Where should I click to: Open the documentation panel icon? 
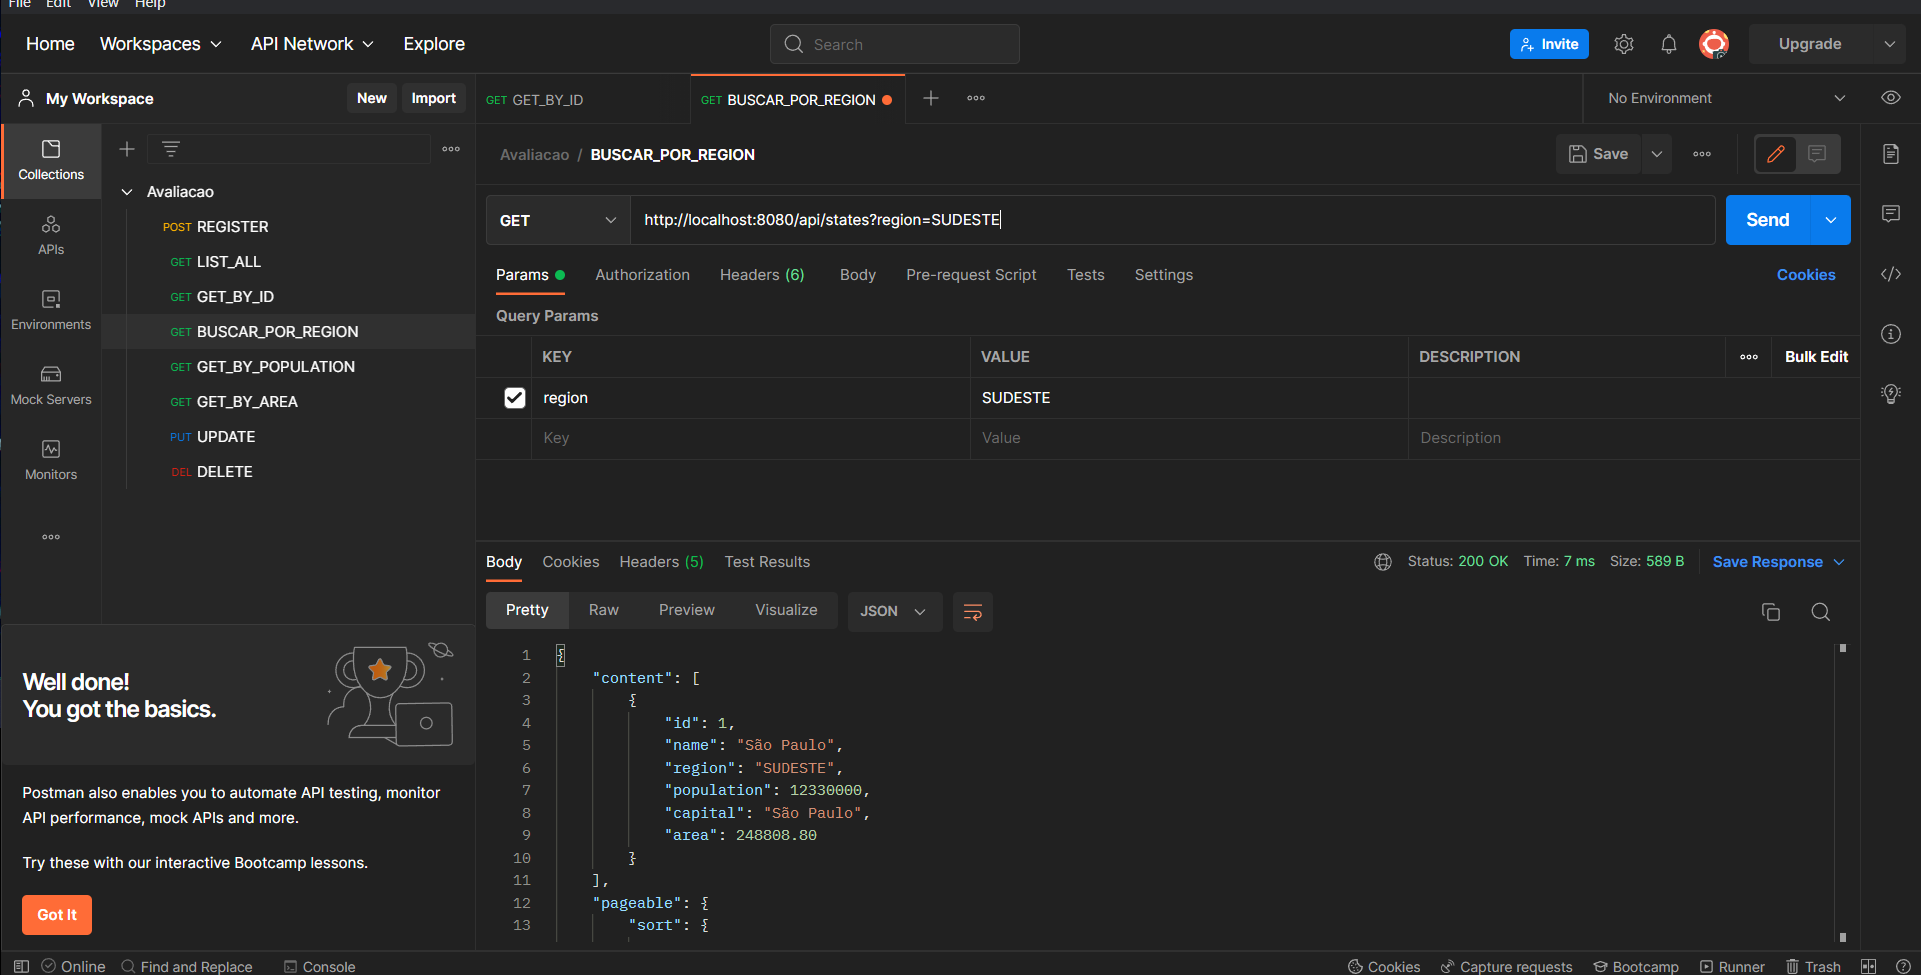[x=1891, y=154]
